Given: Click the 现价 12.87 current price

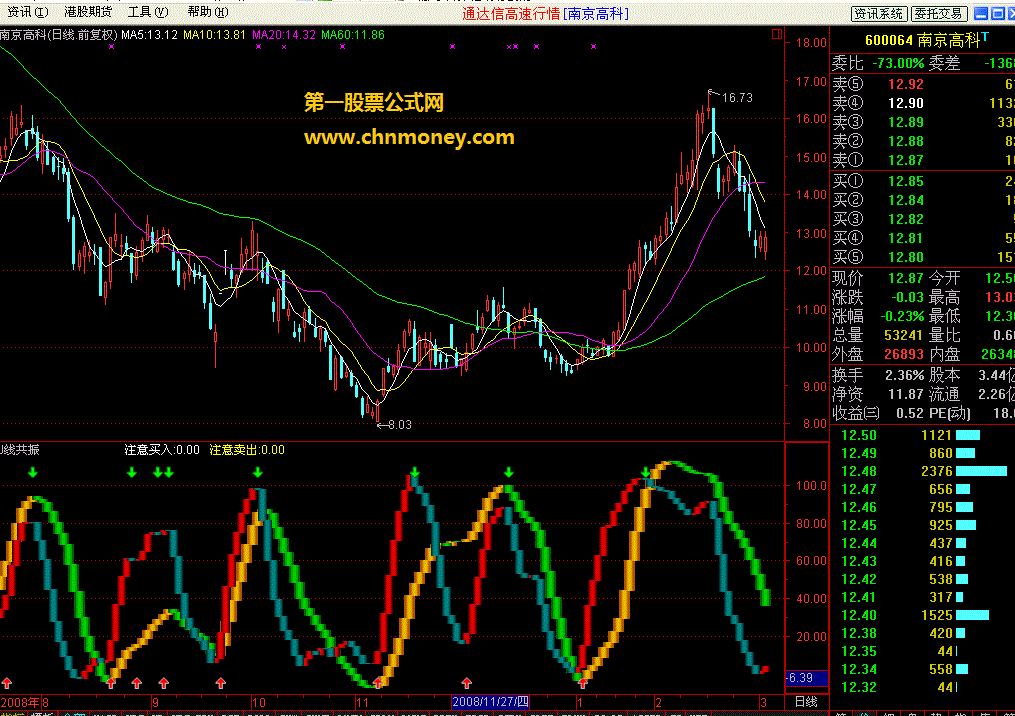Looking at the screenshot, I should tap(906, 278).
